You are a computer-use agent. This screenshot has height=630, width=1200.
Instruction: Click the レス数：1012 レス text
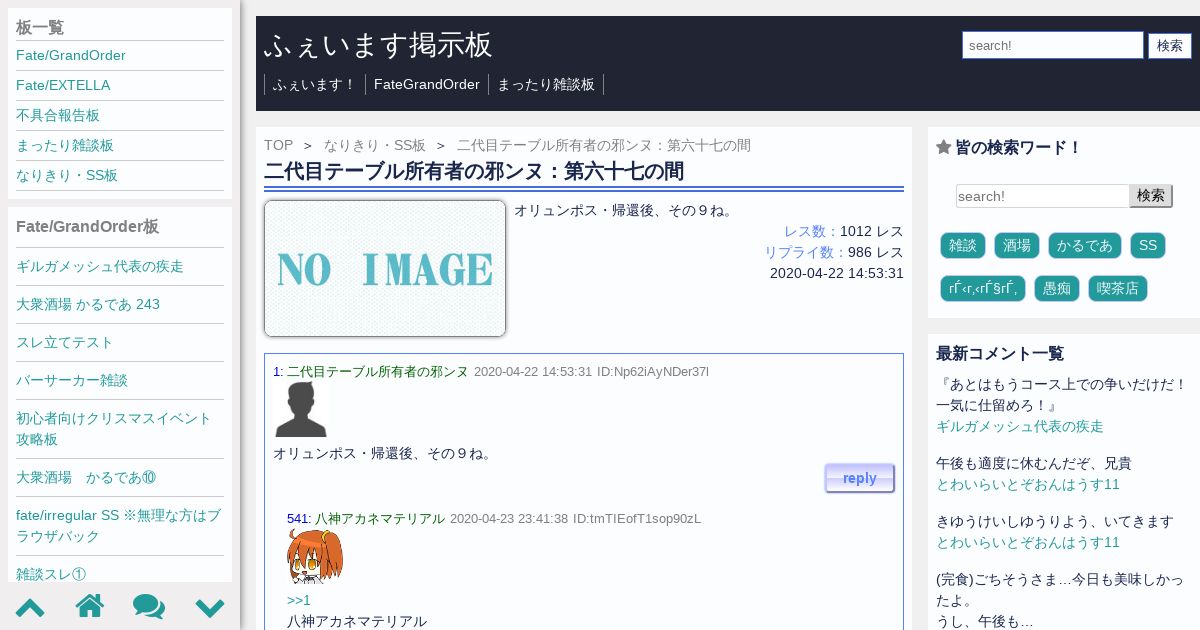844,231
